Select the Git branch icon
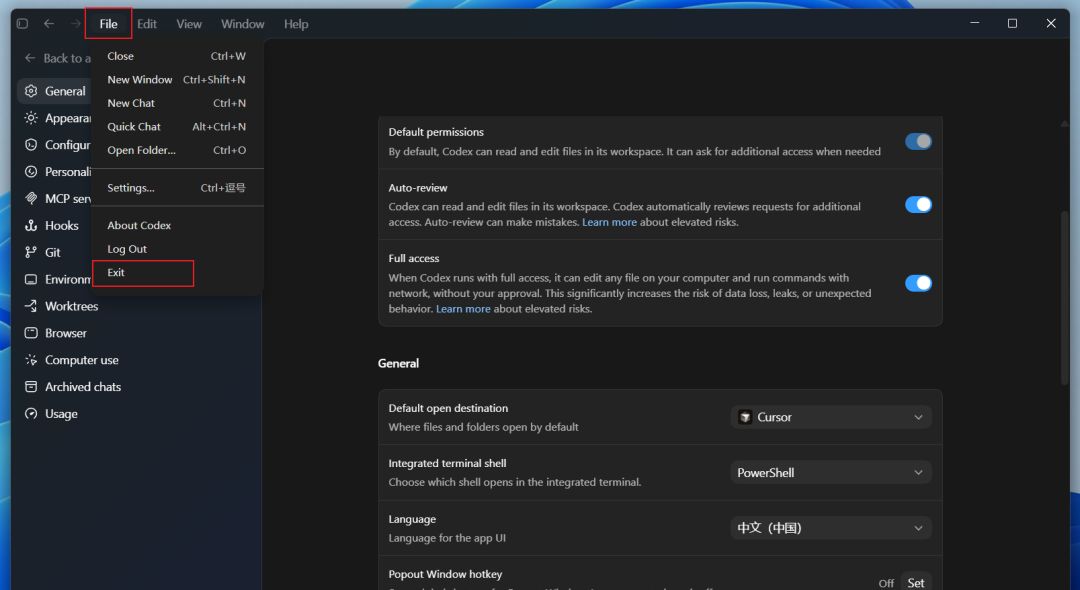Screen dimensions: 1080x590 31,252
